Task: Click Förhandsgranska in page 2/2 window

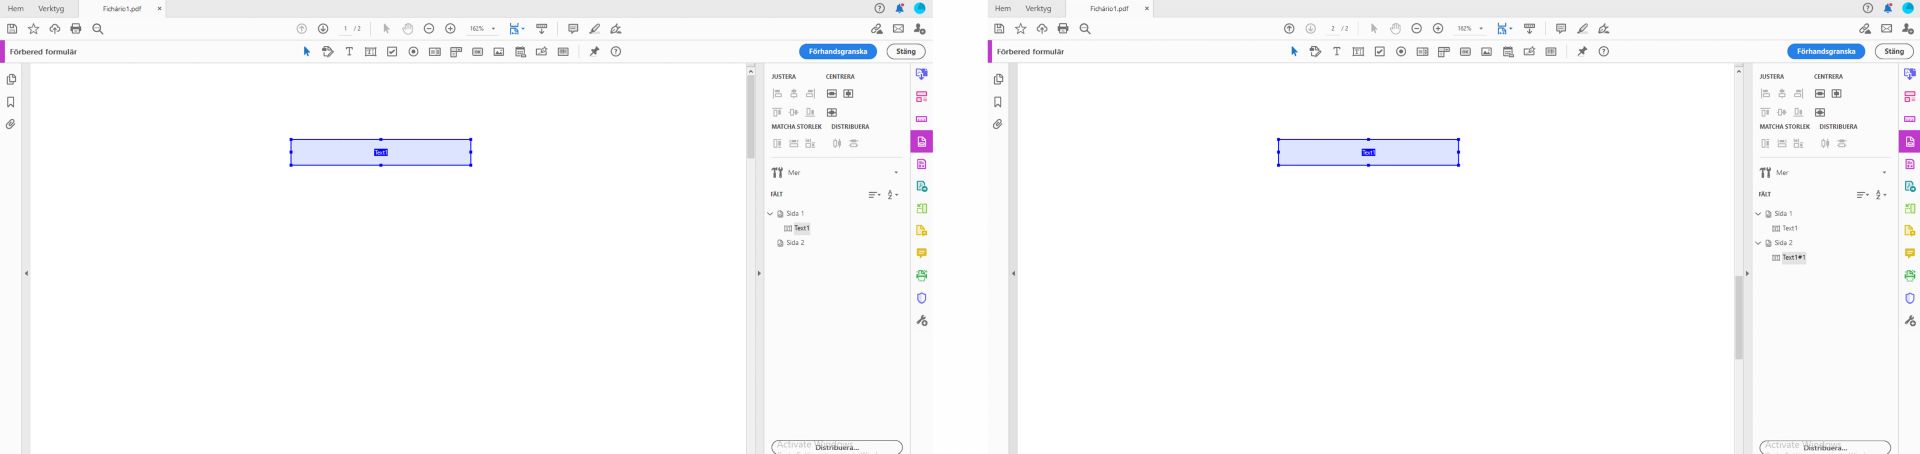Action: point(1826,52)
